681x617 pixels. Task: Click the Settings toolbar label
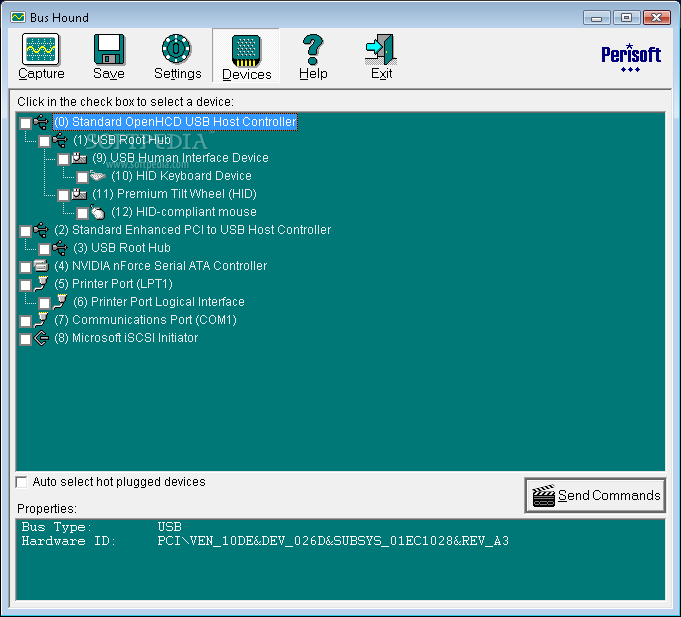tap(178, 73)
